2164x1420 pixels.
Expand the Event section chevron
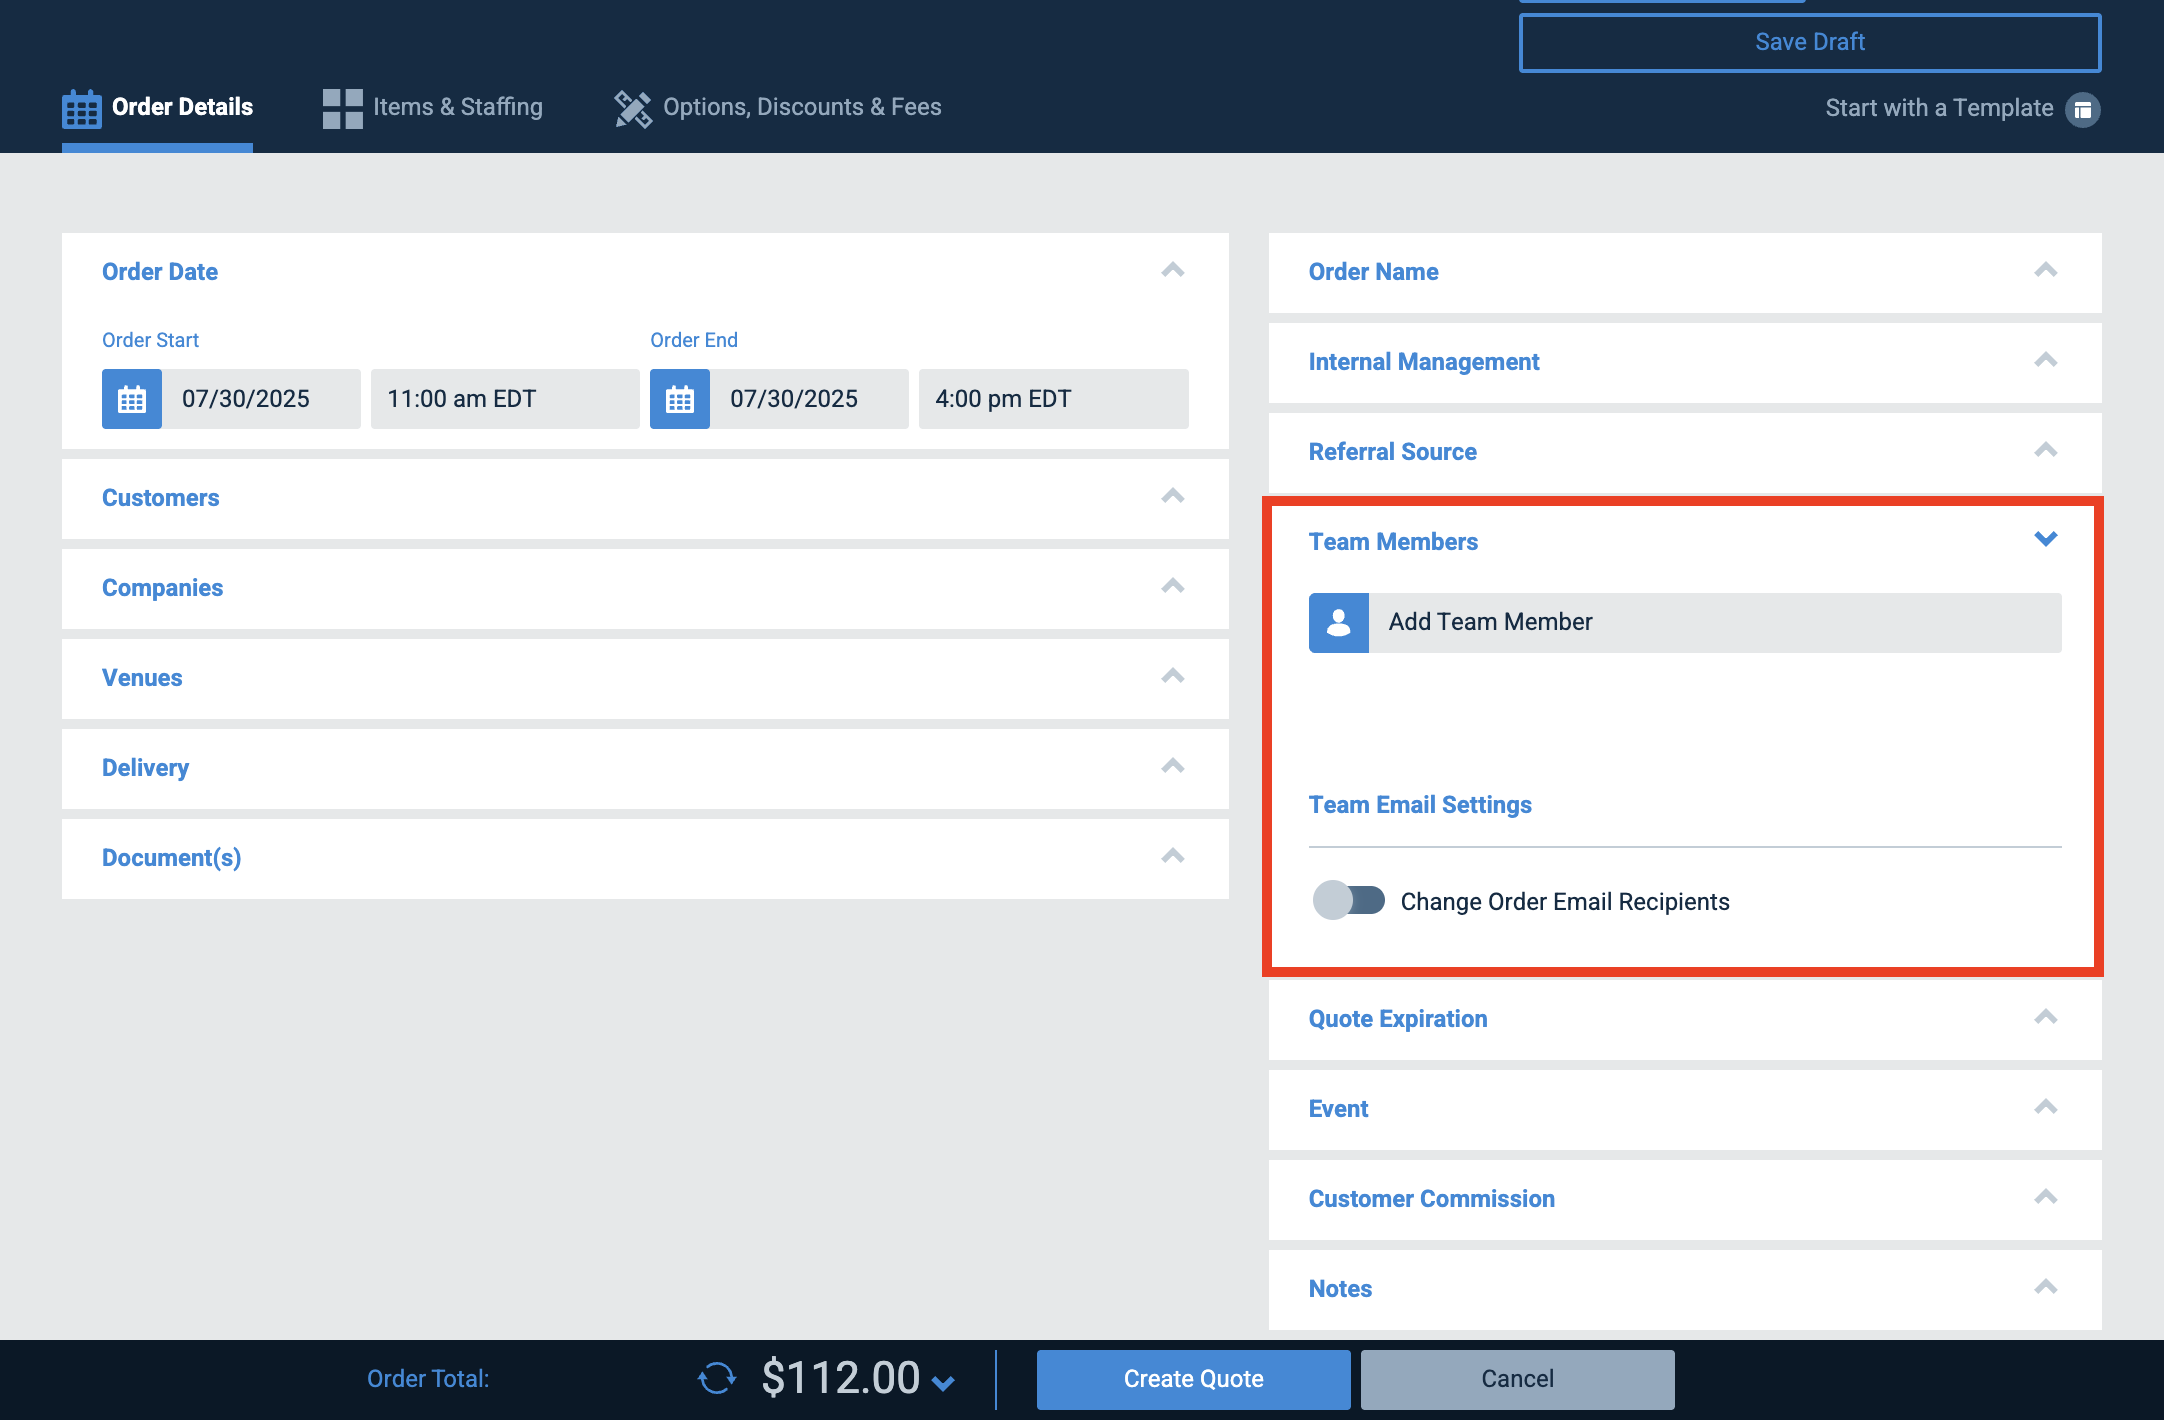(2046, 1107)
